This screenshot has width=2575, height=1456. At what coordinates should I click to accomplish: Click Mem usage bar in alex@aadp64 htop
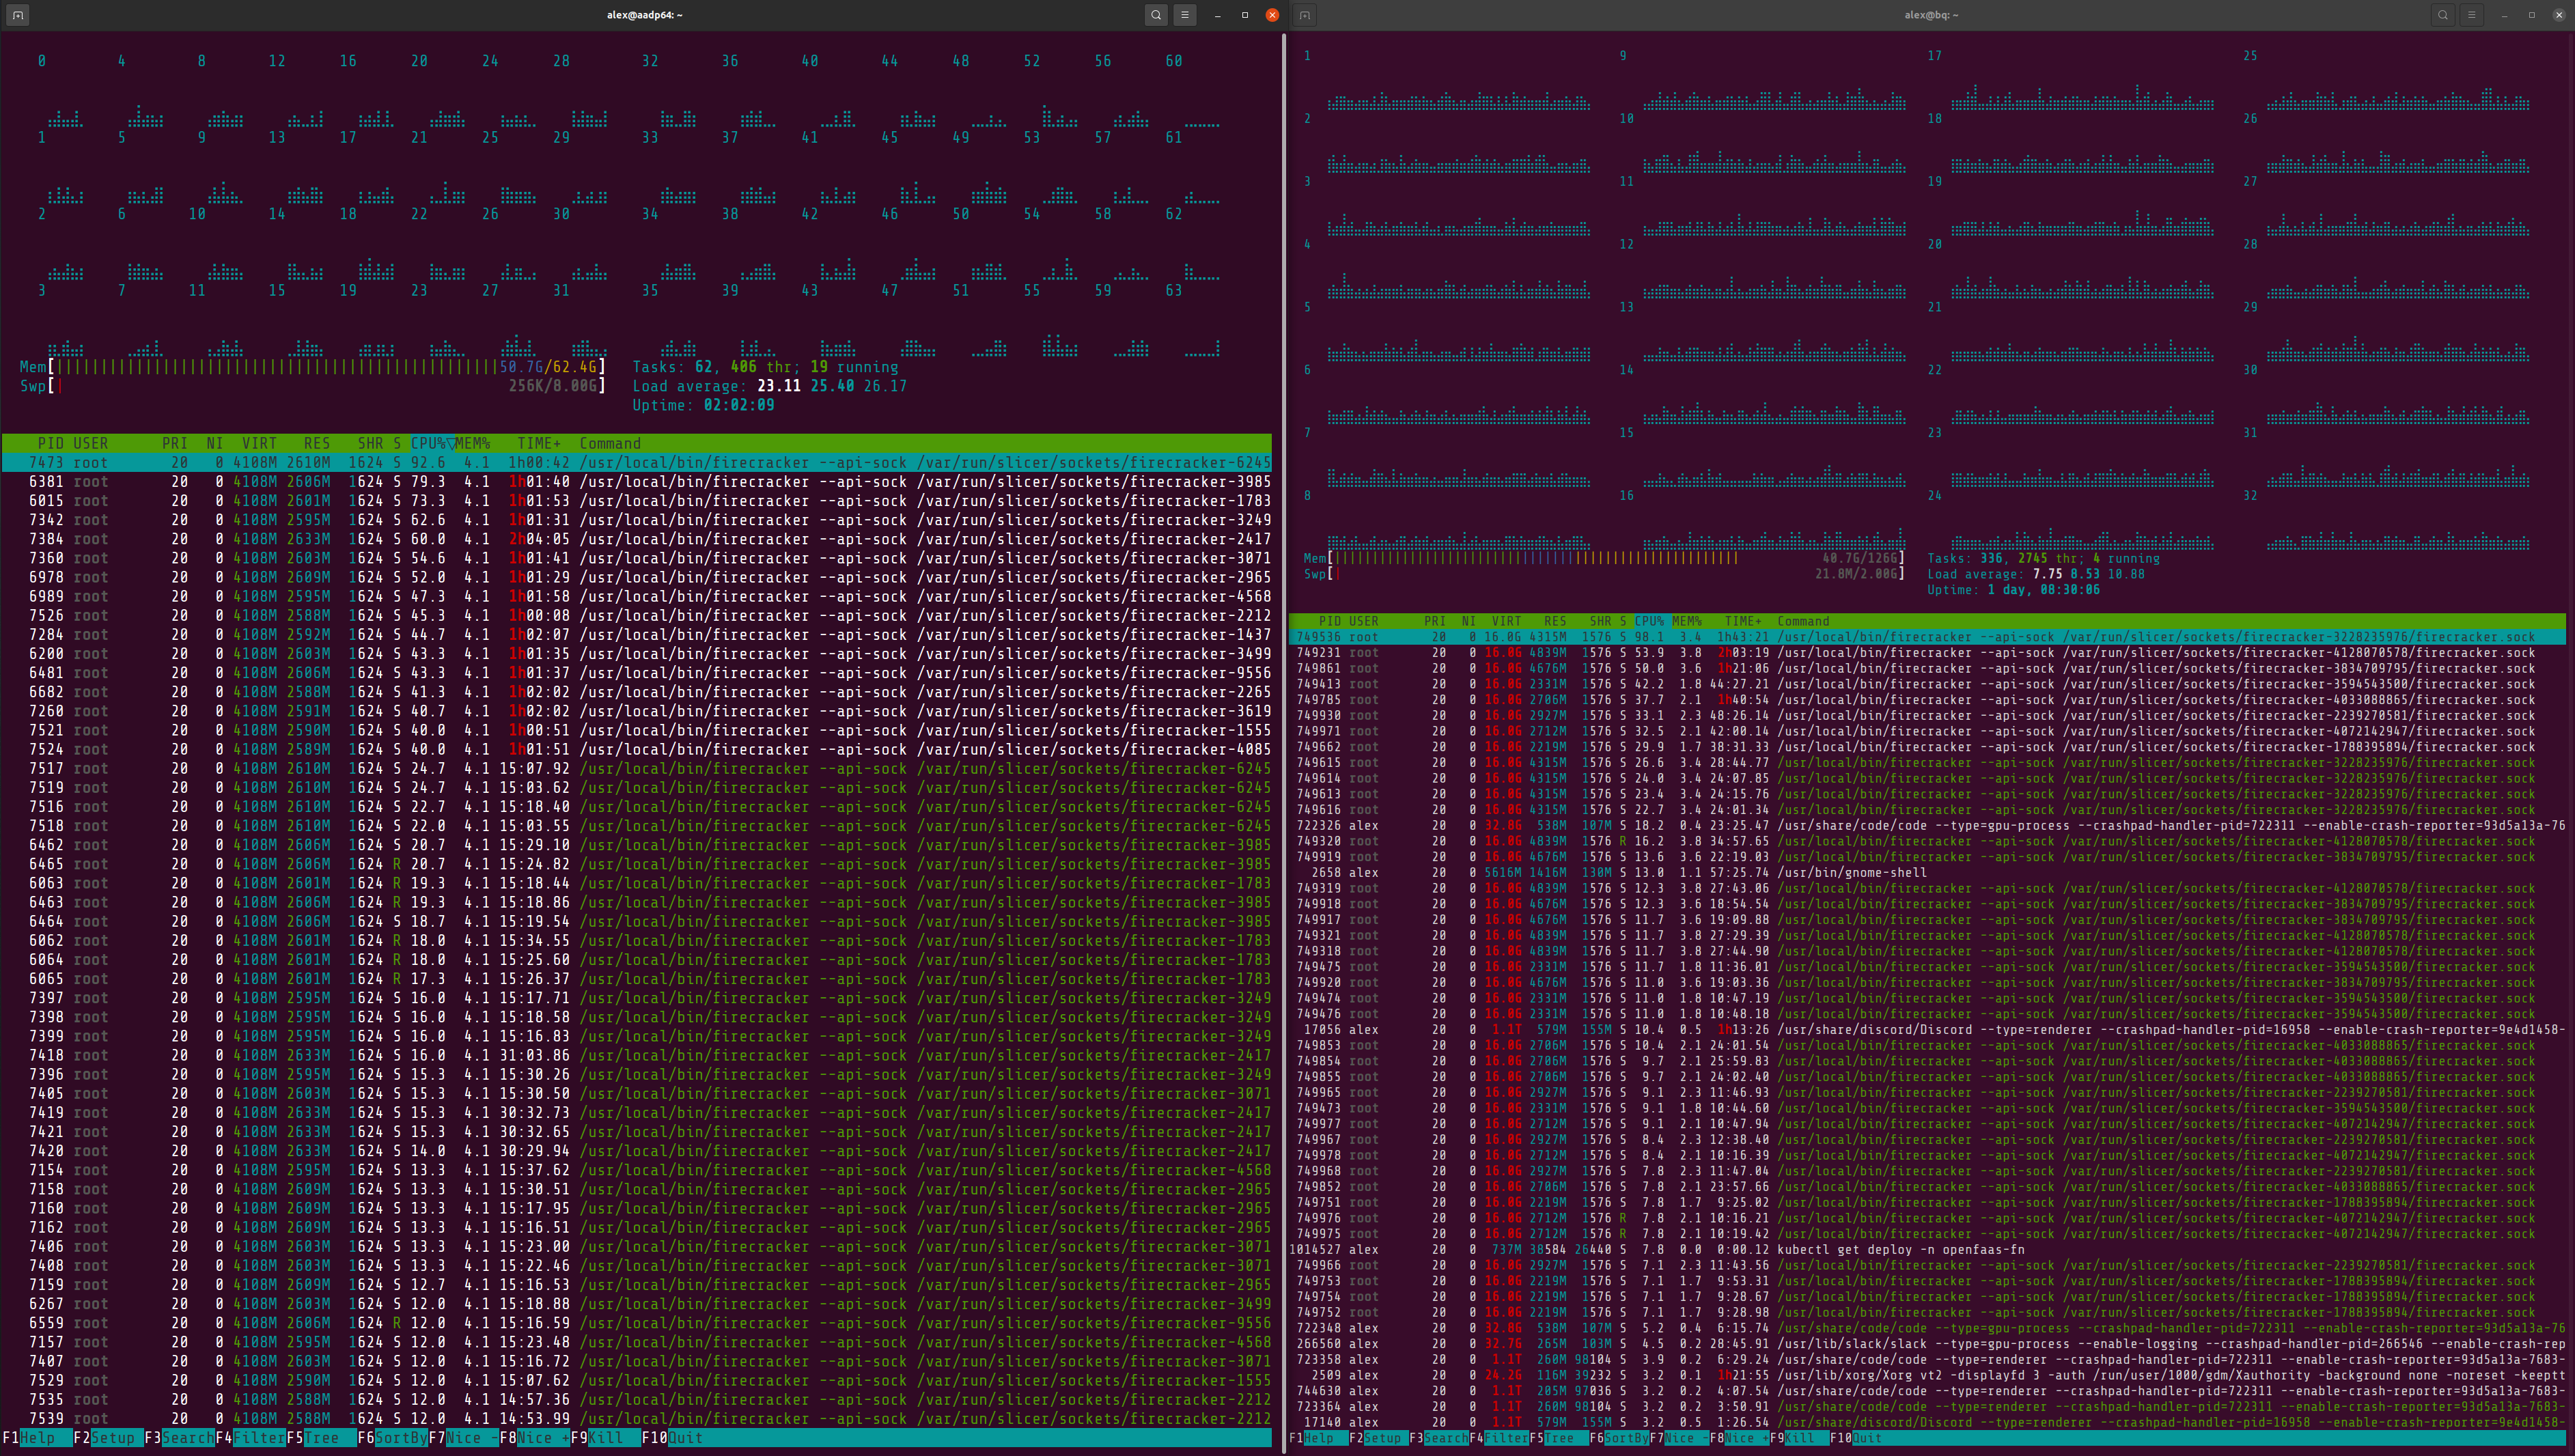(x=312, y=367)
